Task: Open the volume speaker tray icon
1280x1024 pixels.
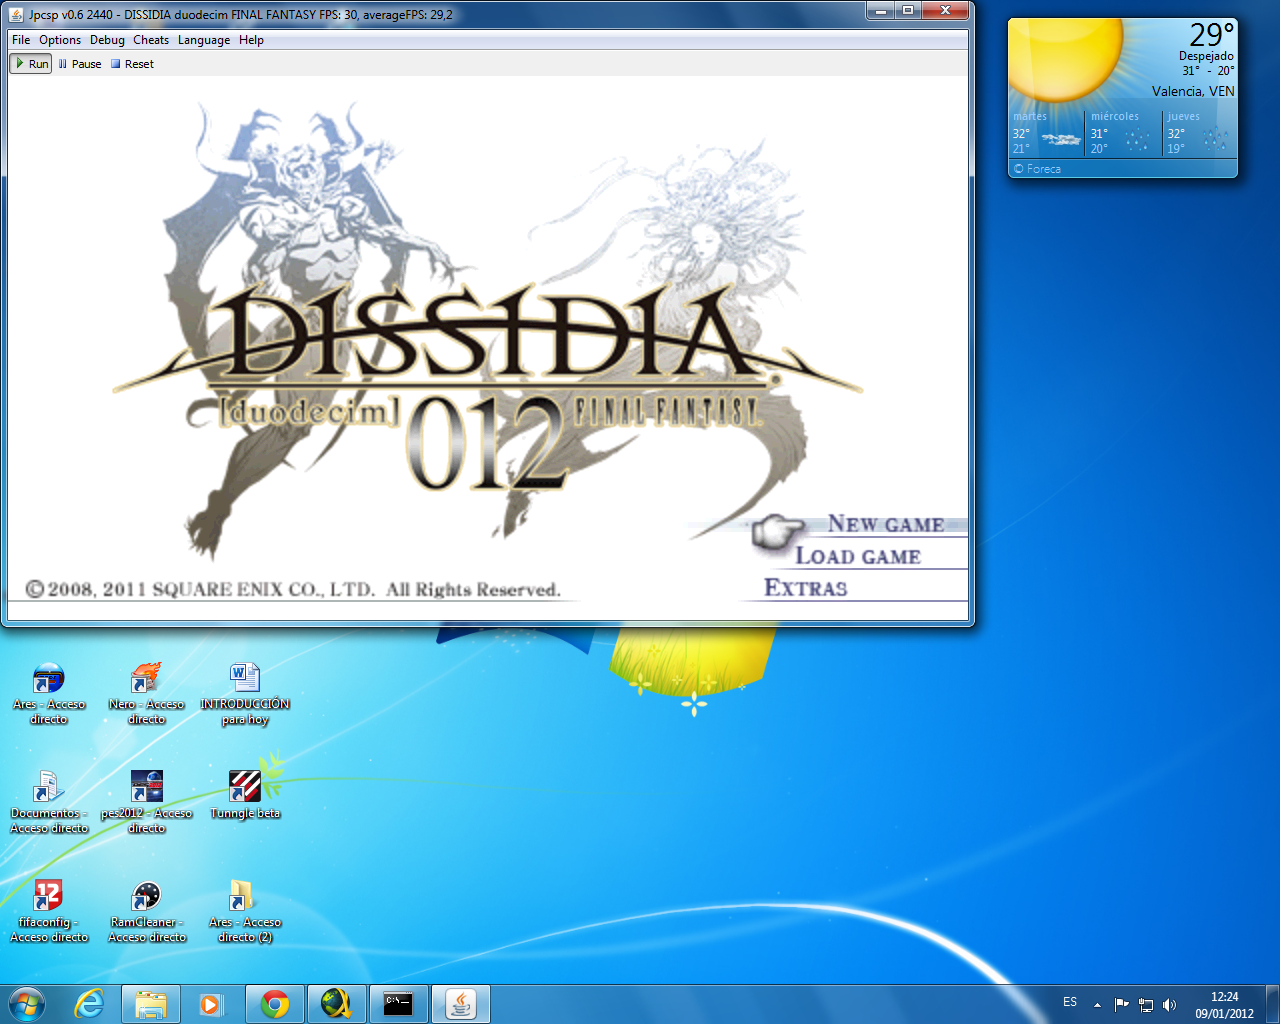Action: point(1170,1005)
